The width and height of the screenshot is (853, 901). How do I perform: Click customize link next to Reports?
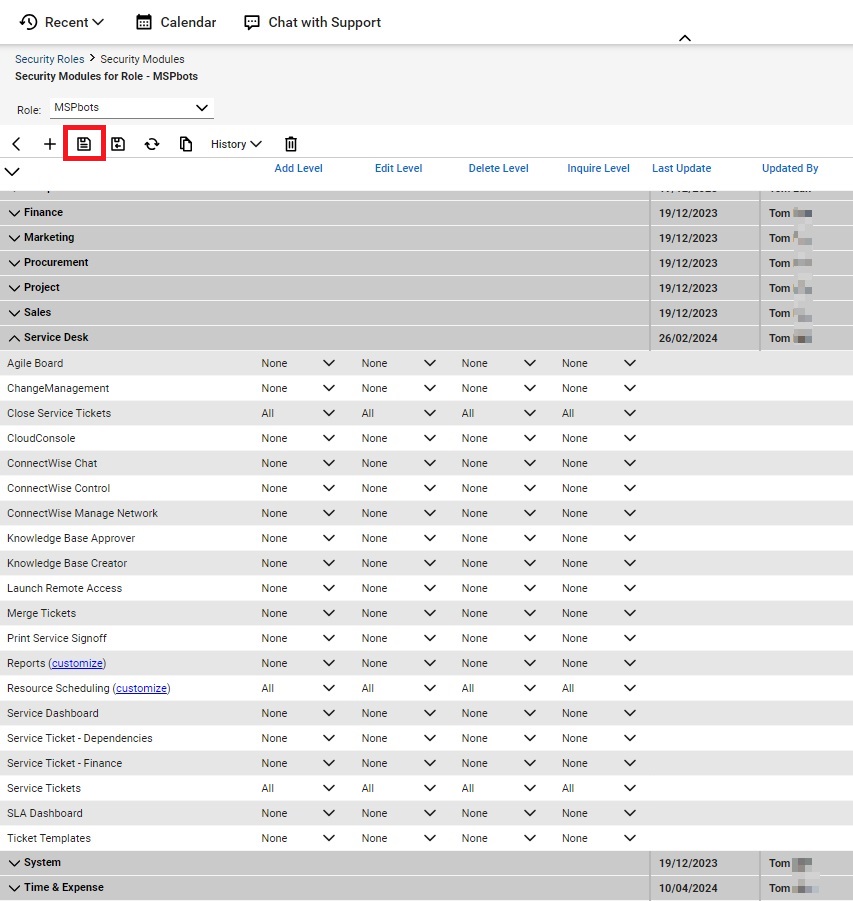(78, 663)
